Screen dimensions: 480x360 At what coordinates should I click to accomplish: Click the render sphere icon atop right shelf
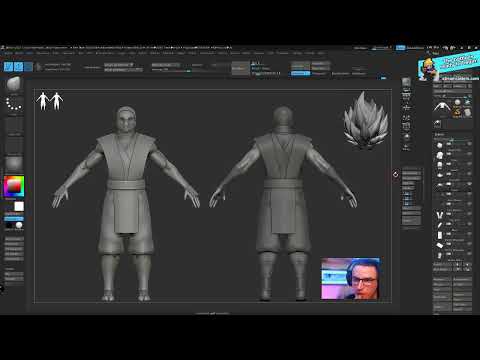point(406,82)
